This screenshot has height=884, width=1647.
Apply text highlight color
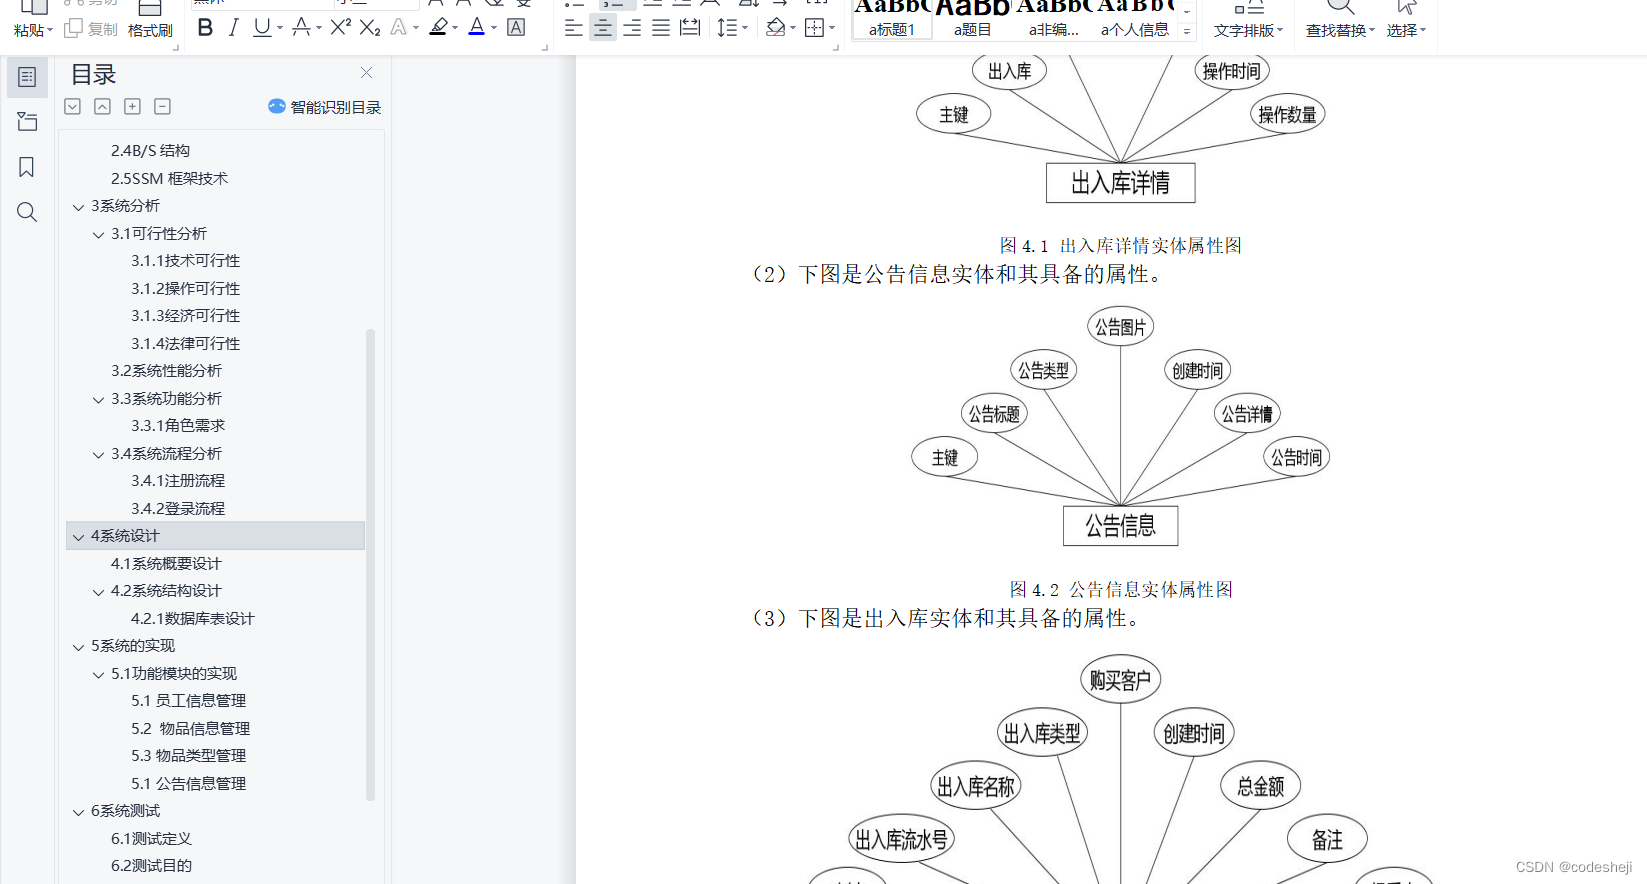[x=438, y=28]
